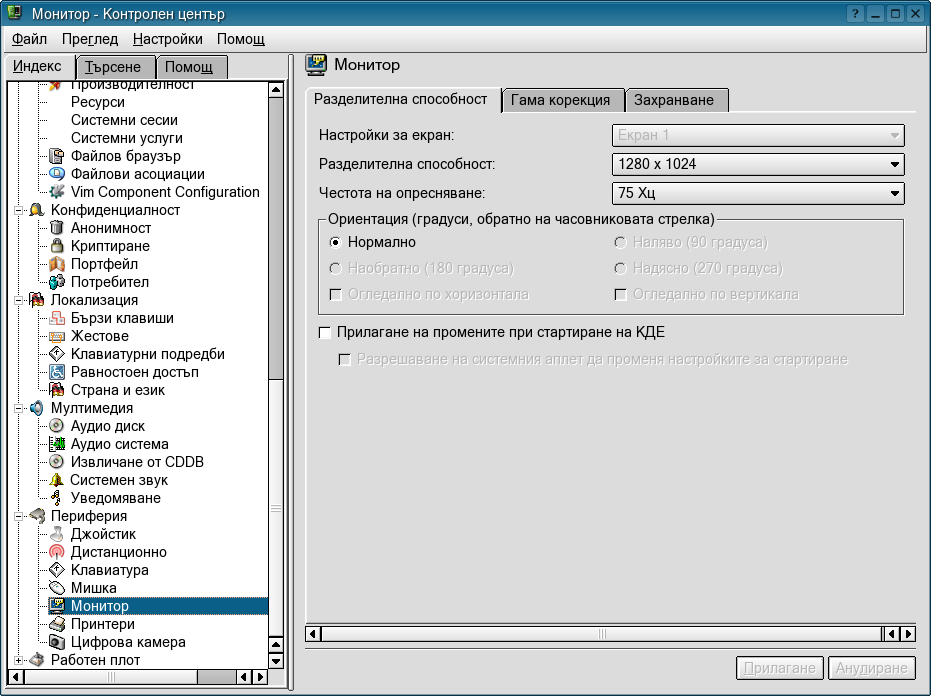Select the Аудио диск icon

(57, 426)
